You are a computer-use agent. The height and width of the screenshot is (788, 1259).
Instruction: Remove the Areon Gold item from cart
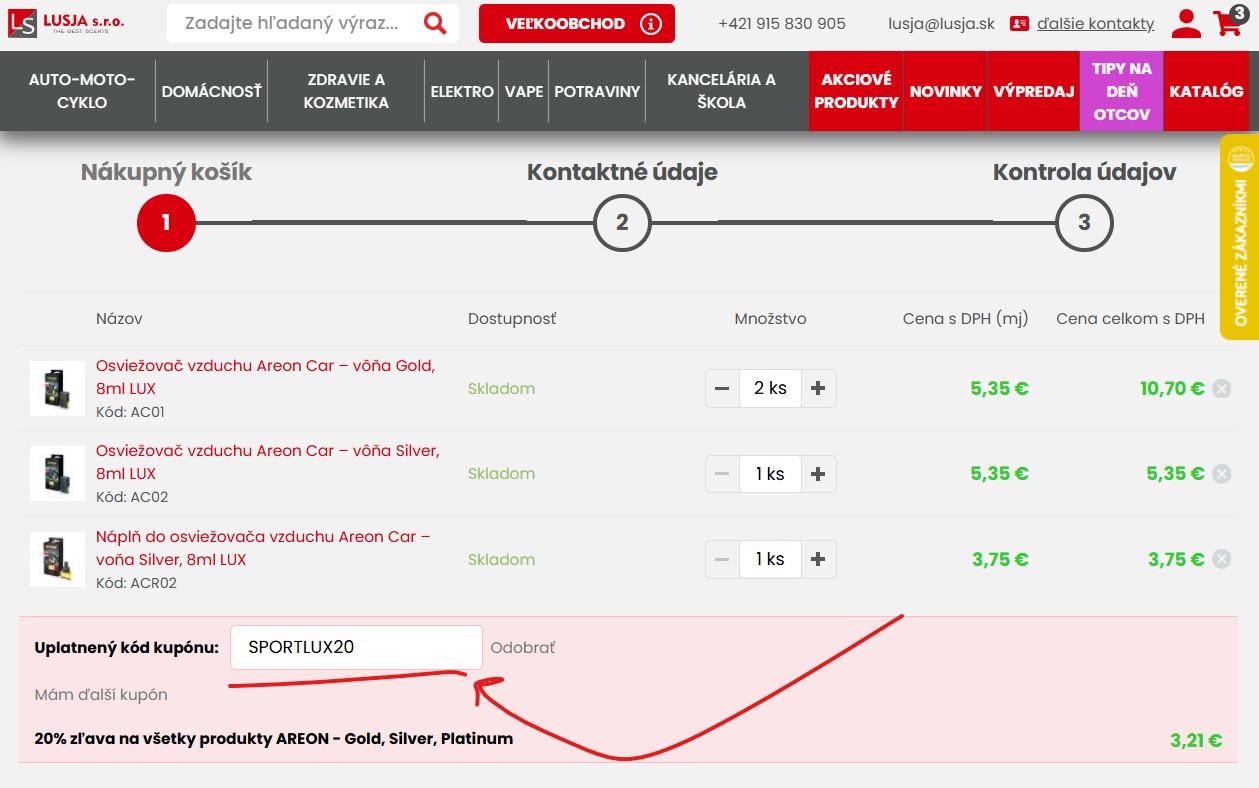coord(1221,389)
